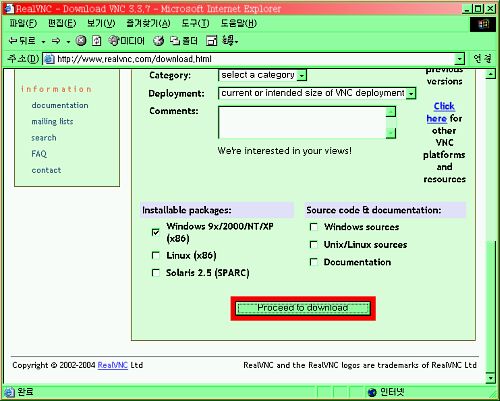Open the contact sidebar link
The width and height of the screenshot is (500, 401).
pos(46,170)
